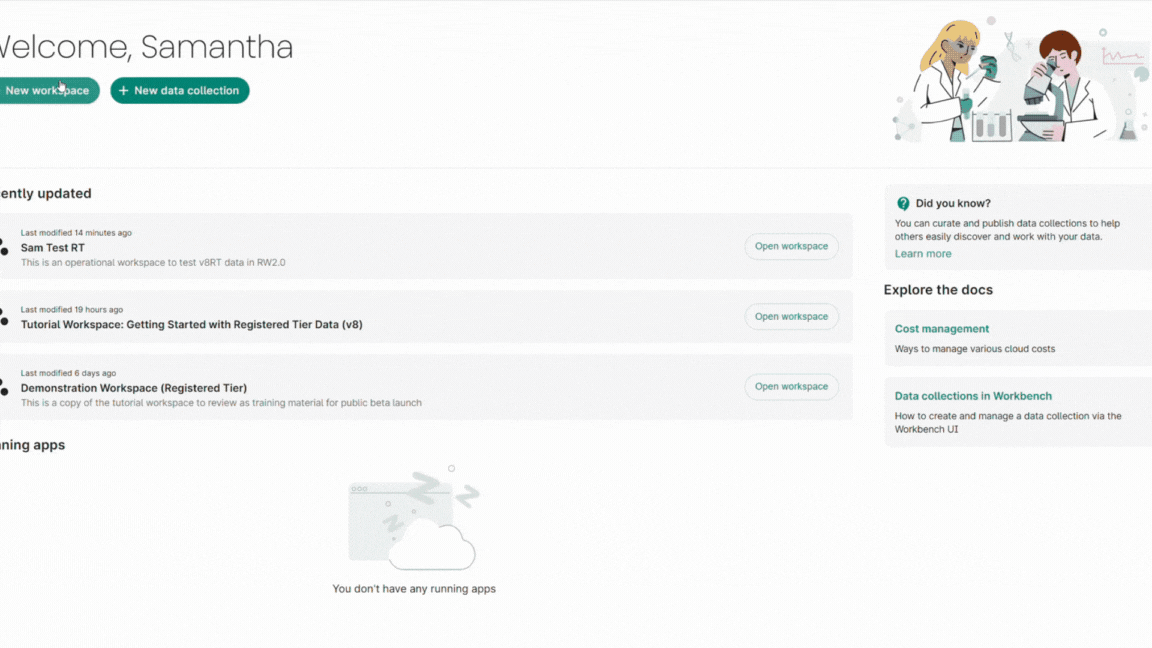Click the sleeping cloud no-apps illustration
Viewport: 1152px width, 648px height.
(414, 518)
